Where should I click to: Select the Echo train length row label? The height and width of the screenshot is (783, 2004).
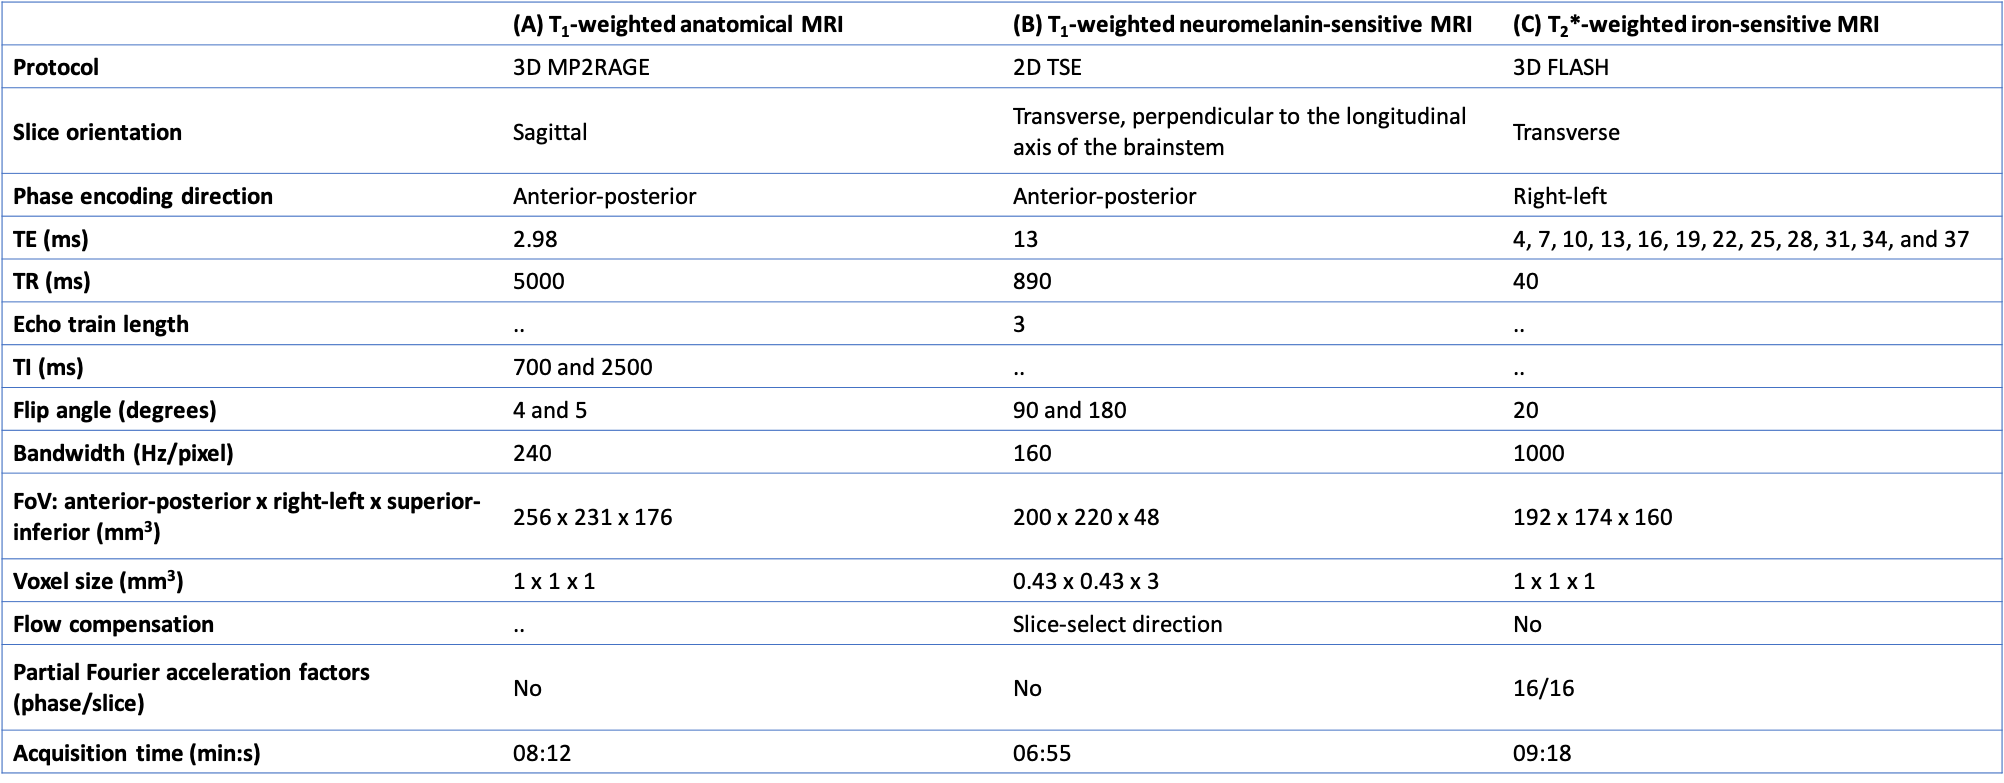(101, 324)
